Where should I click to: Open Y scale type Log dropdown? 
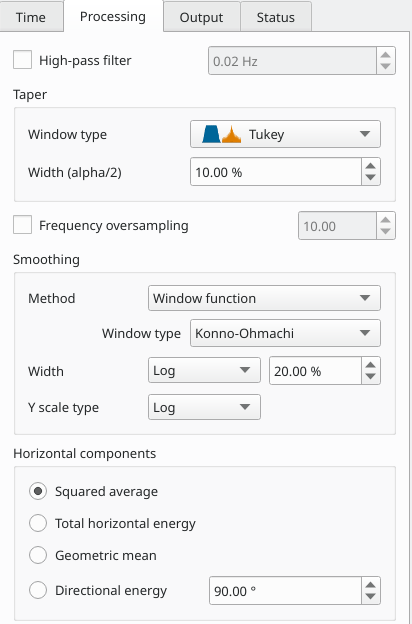(204, 407)
